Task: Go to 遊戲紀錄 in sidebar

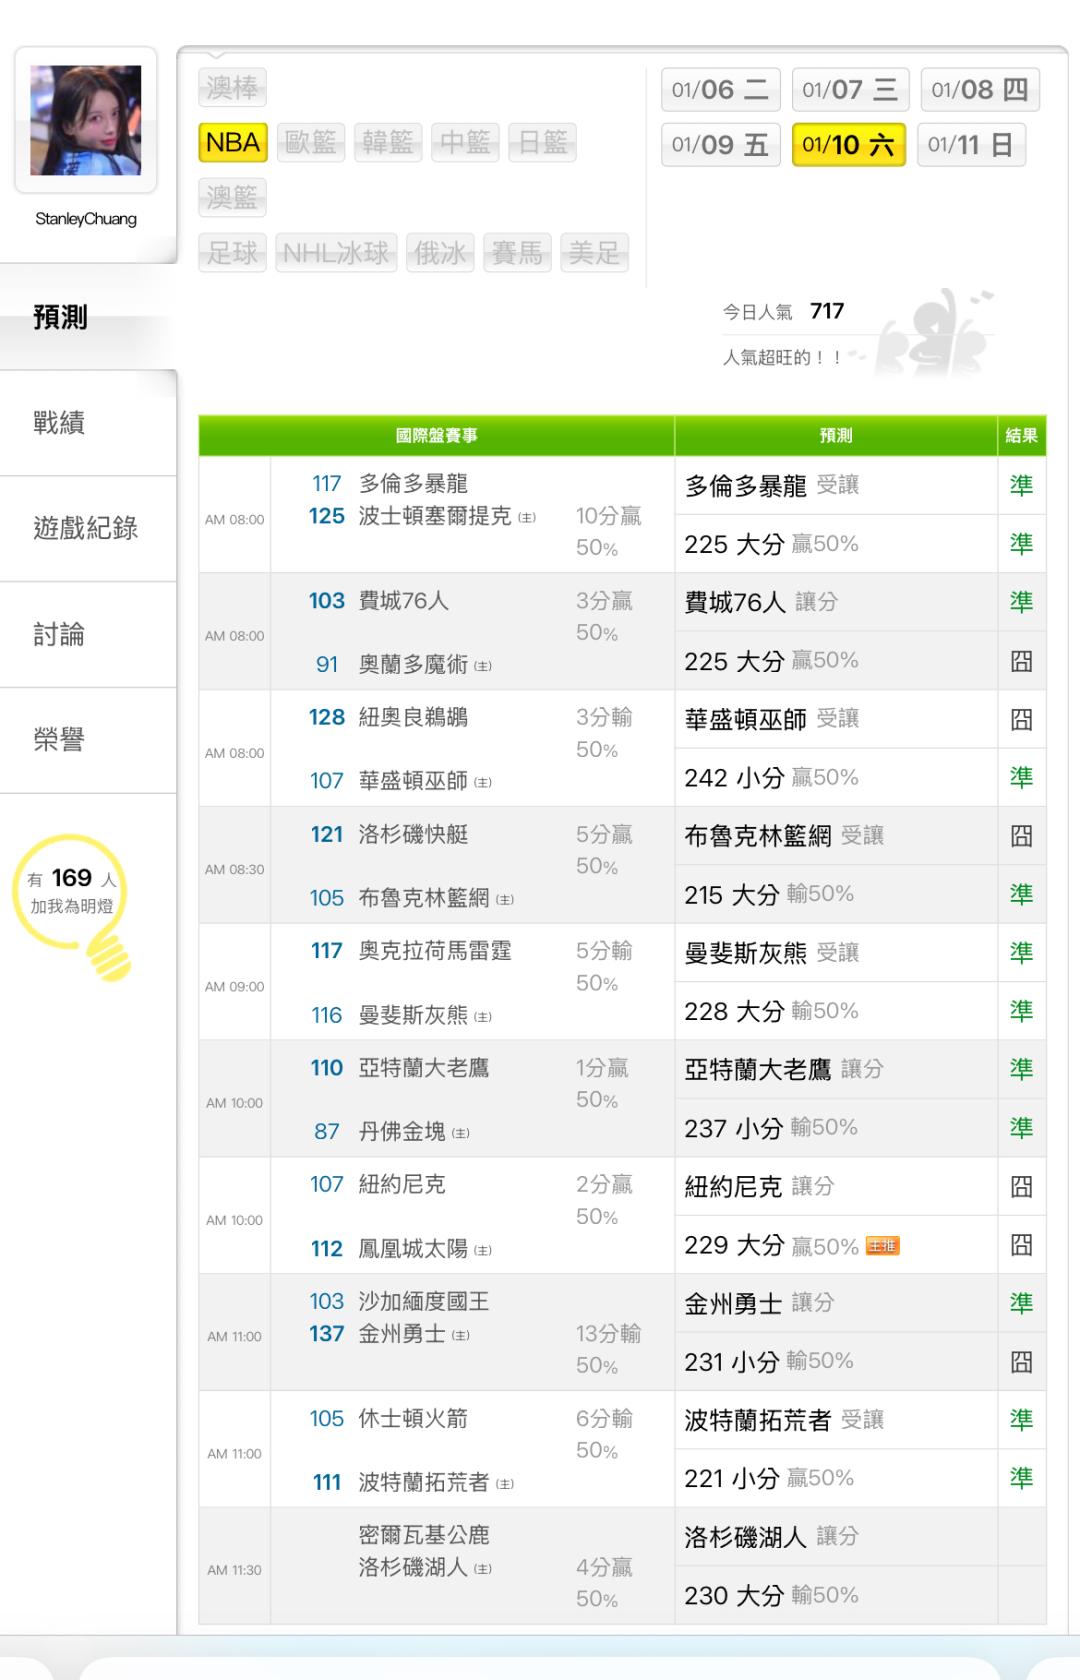Action: click(86, 528)
